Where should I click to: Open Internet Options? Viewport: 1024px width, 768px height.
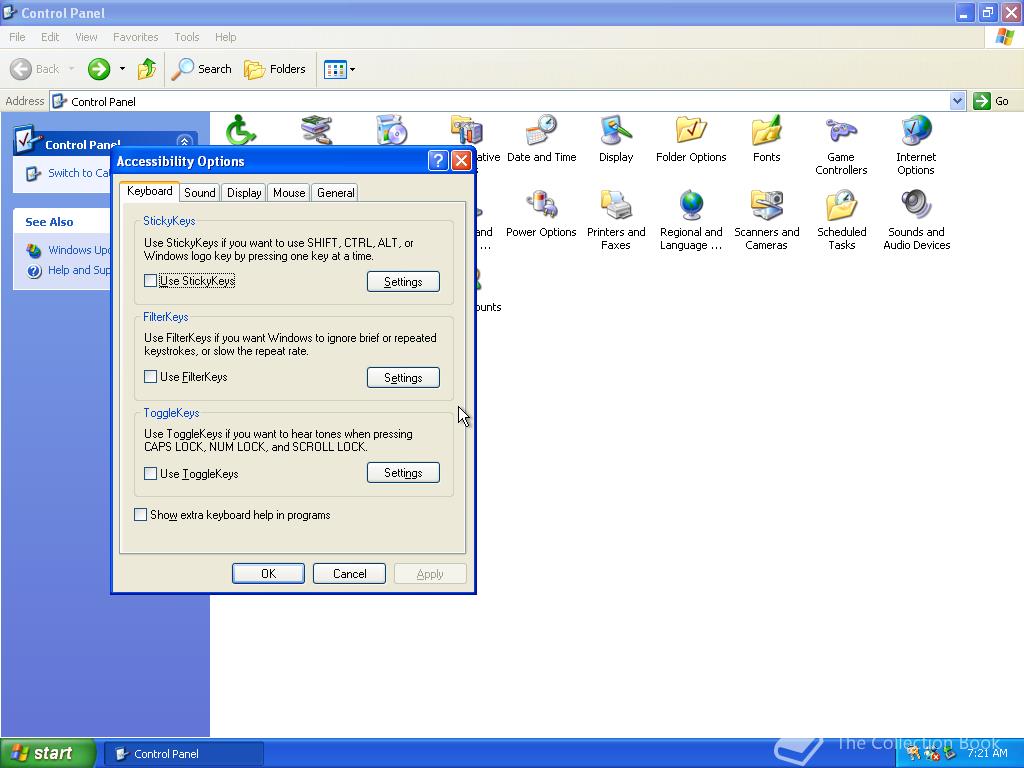coord(916,145)
